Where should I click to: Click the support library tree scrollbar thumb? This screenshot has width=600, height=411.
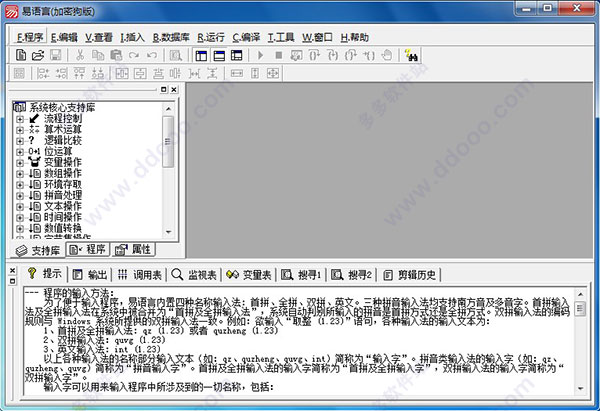[168, 141]
